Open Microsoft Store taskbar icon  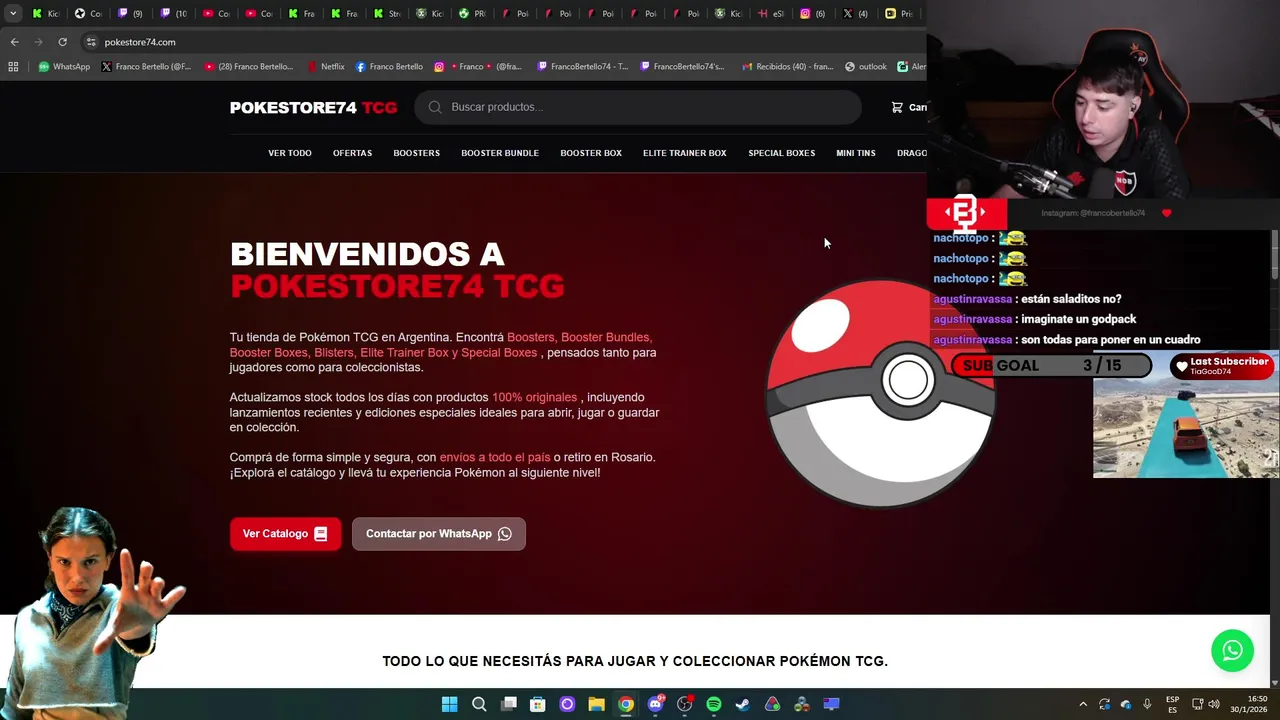click(538, 704)
